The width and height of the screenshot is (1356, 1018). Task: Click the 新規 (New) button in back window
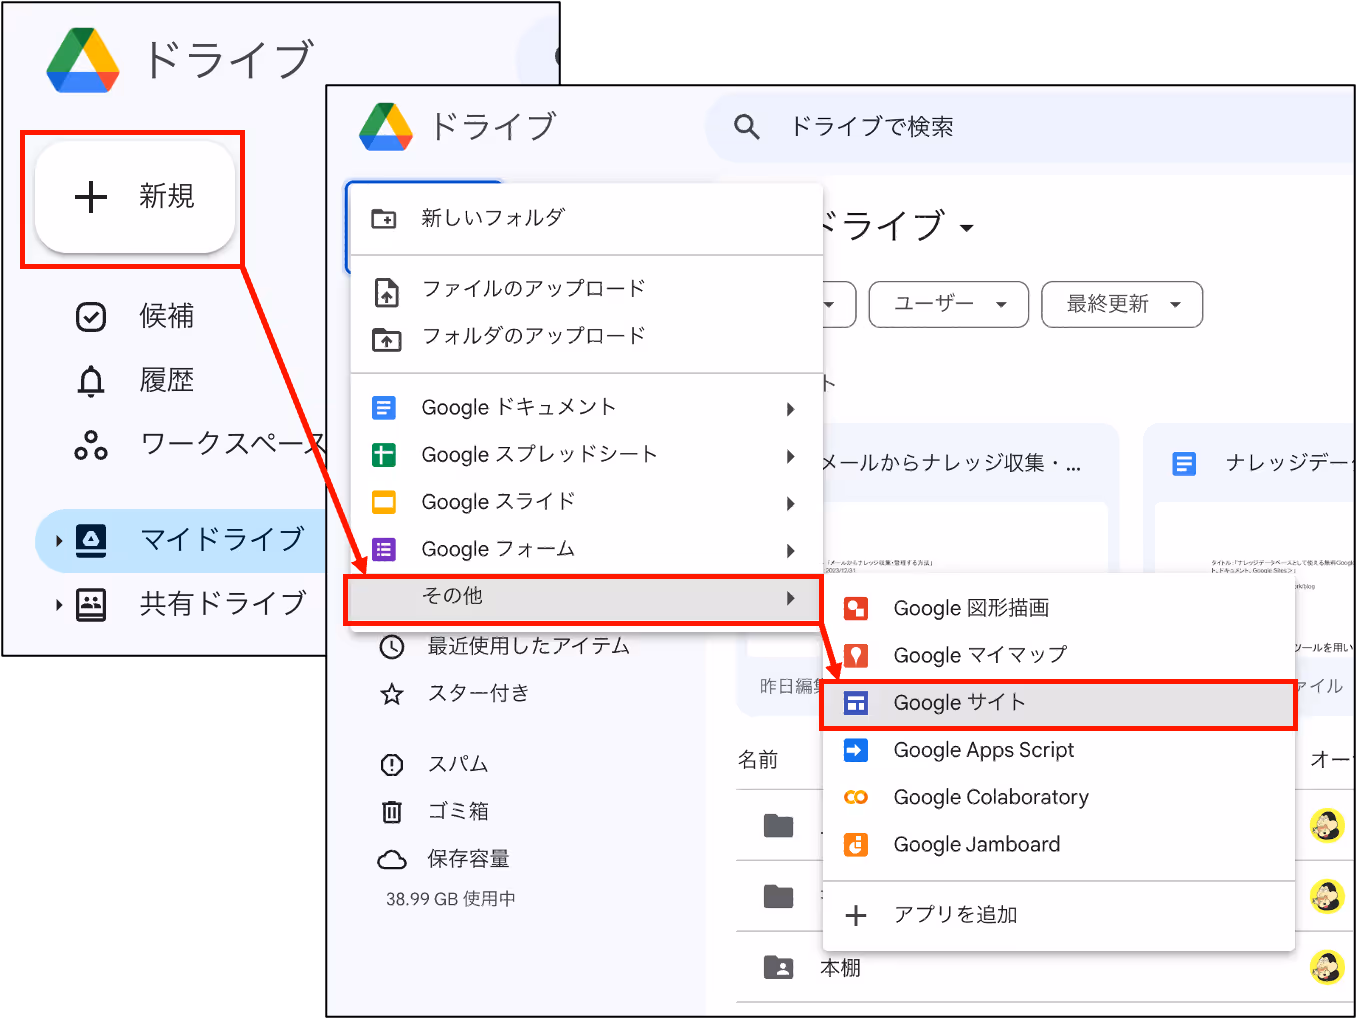[134, 197]
